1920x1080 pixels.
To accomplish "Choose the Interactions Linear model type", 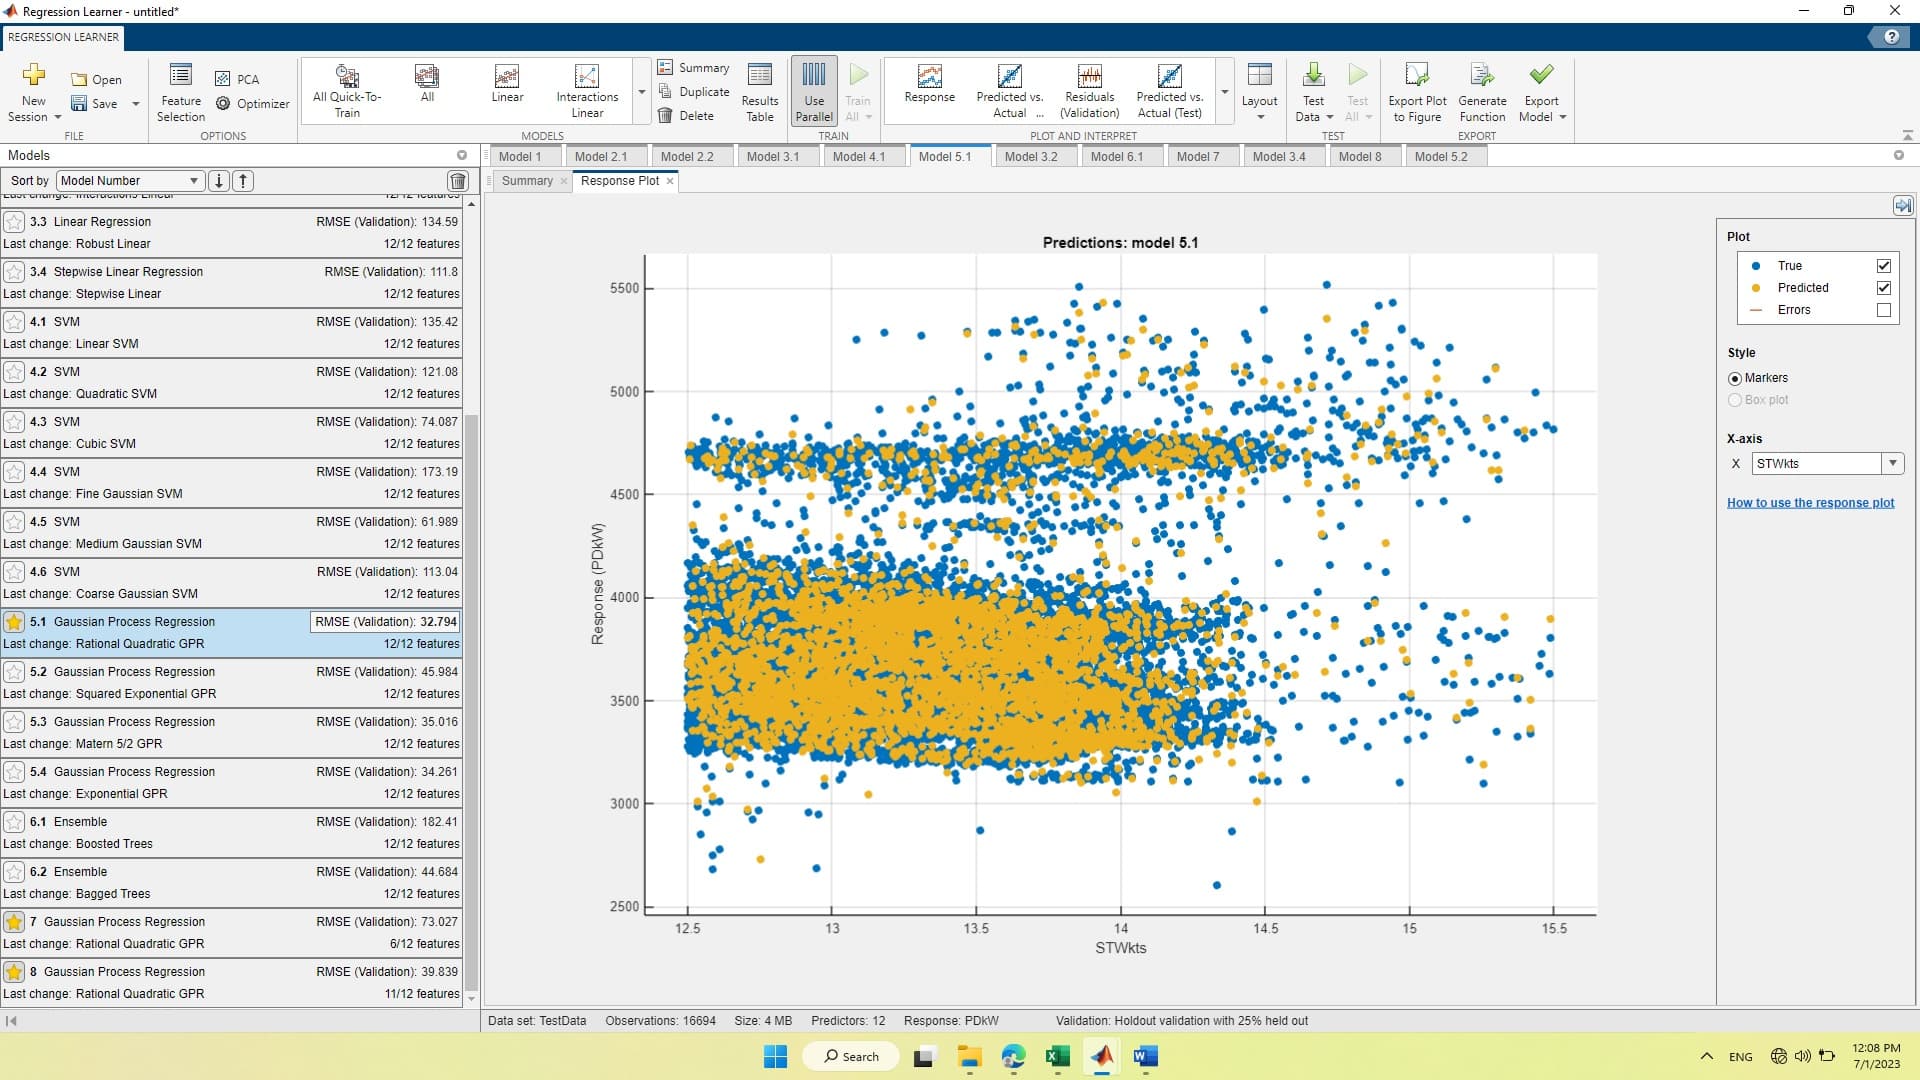I will 587,91.
